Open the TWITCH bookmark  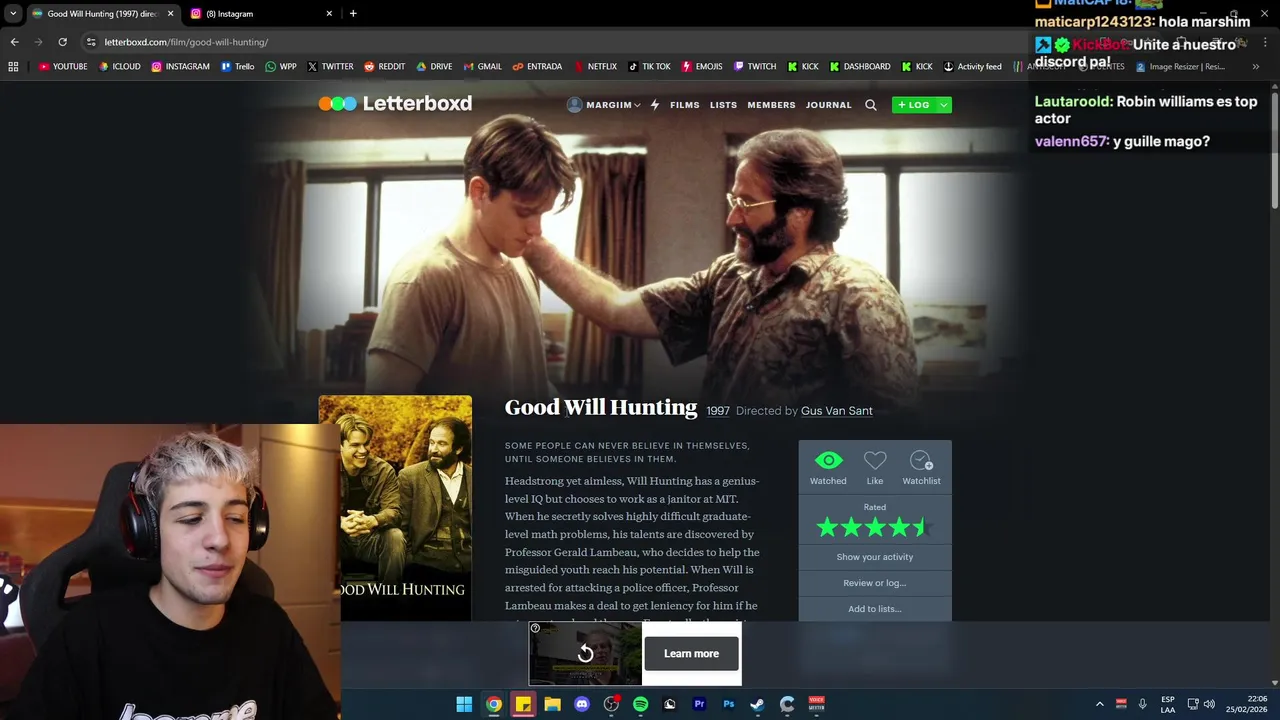click(x=754, y=67)
